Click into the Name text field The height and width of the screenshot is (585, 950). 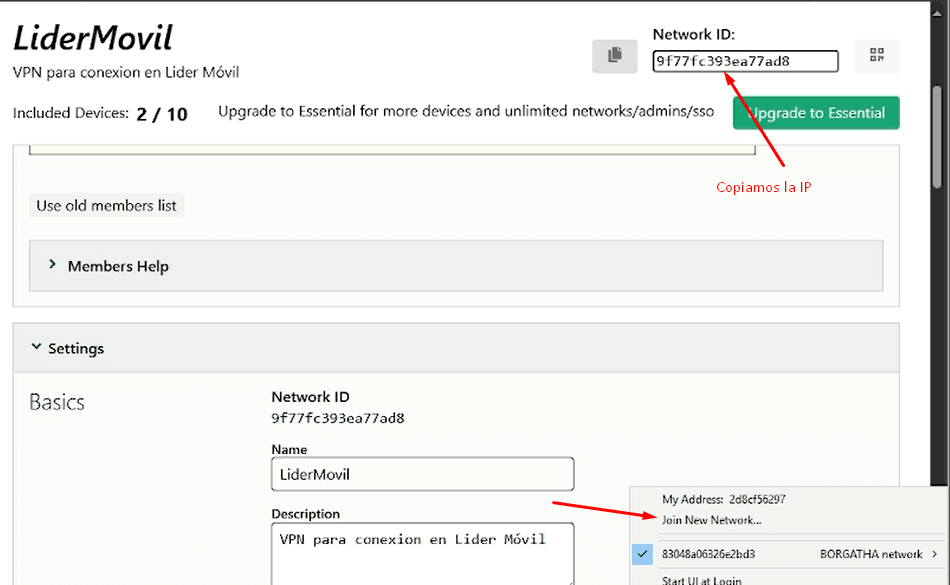[422, 474]
